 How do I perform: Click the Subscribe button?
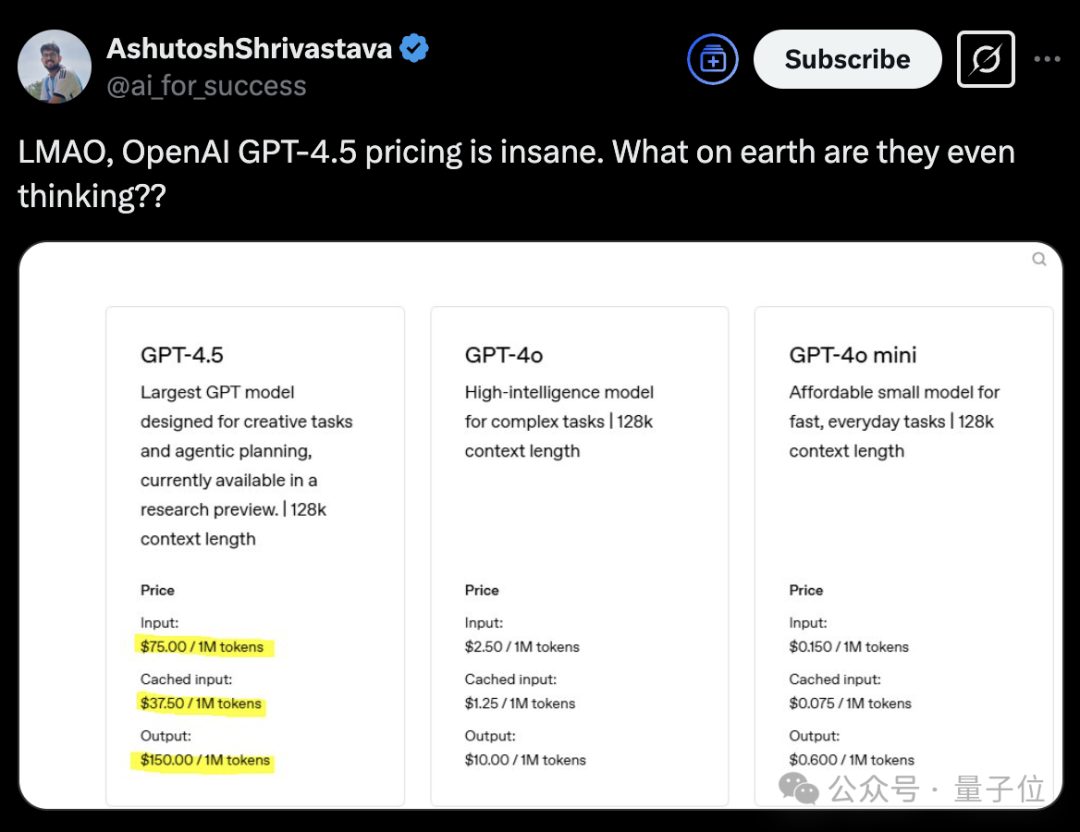847,59
